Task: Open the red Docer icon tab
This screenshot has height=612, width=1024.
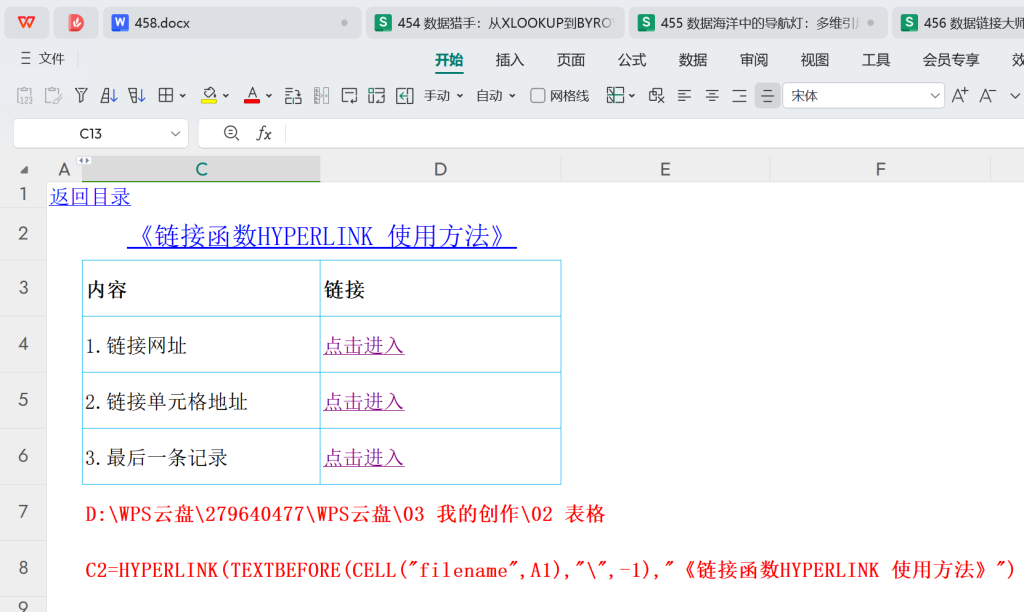Action: click(76, 23)
